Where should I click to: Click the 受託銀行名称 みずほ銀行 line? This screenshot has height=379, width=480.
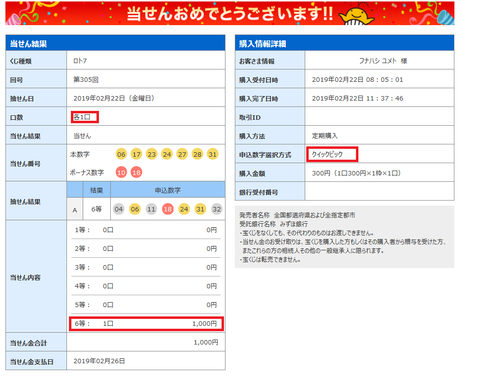[x=273, y=224]
